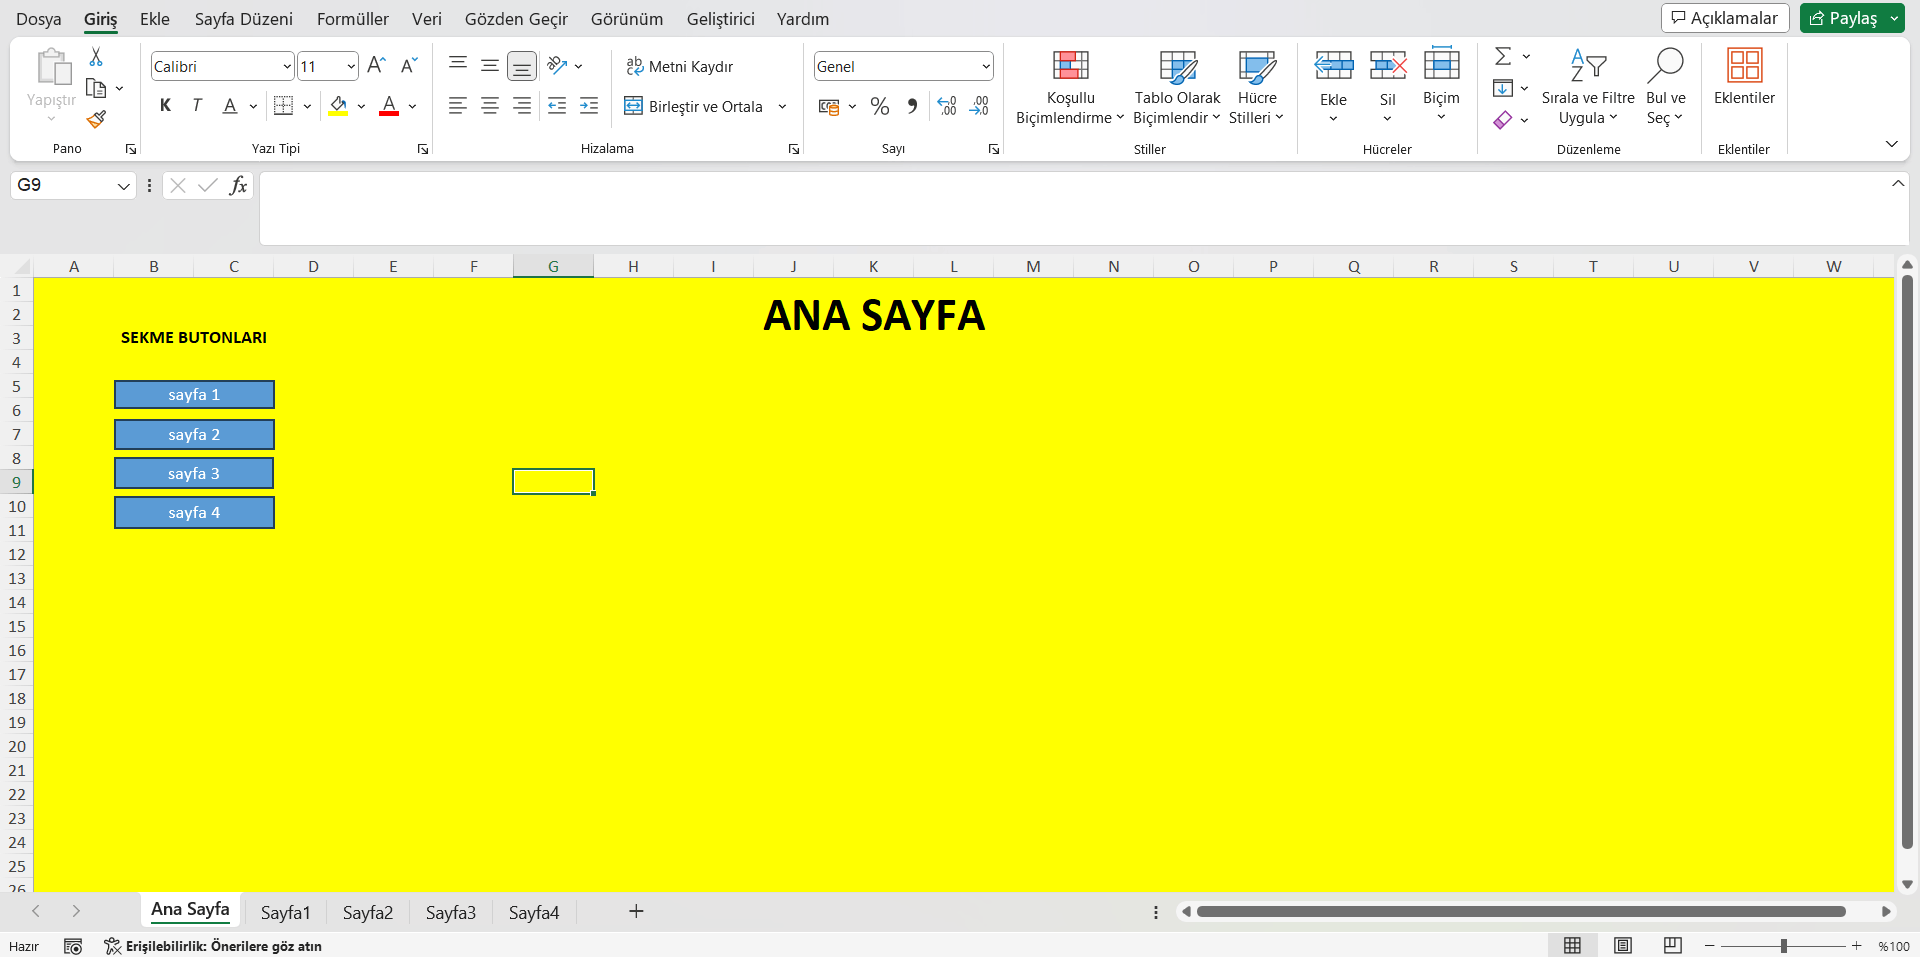Open the Eklentiler add-ins icon
The width and height of the screenshot is (1920, 957).
(1744, 66)
